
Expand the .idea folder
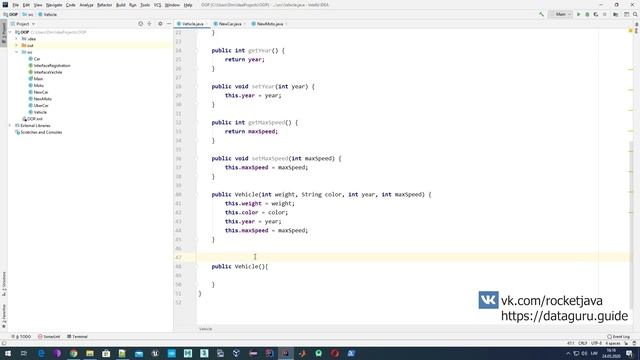point(17,39)
